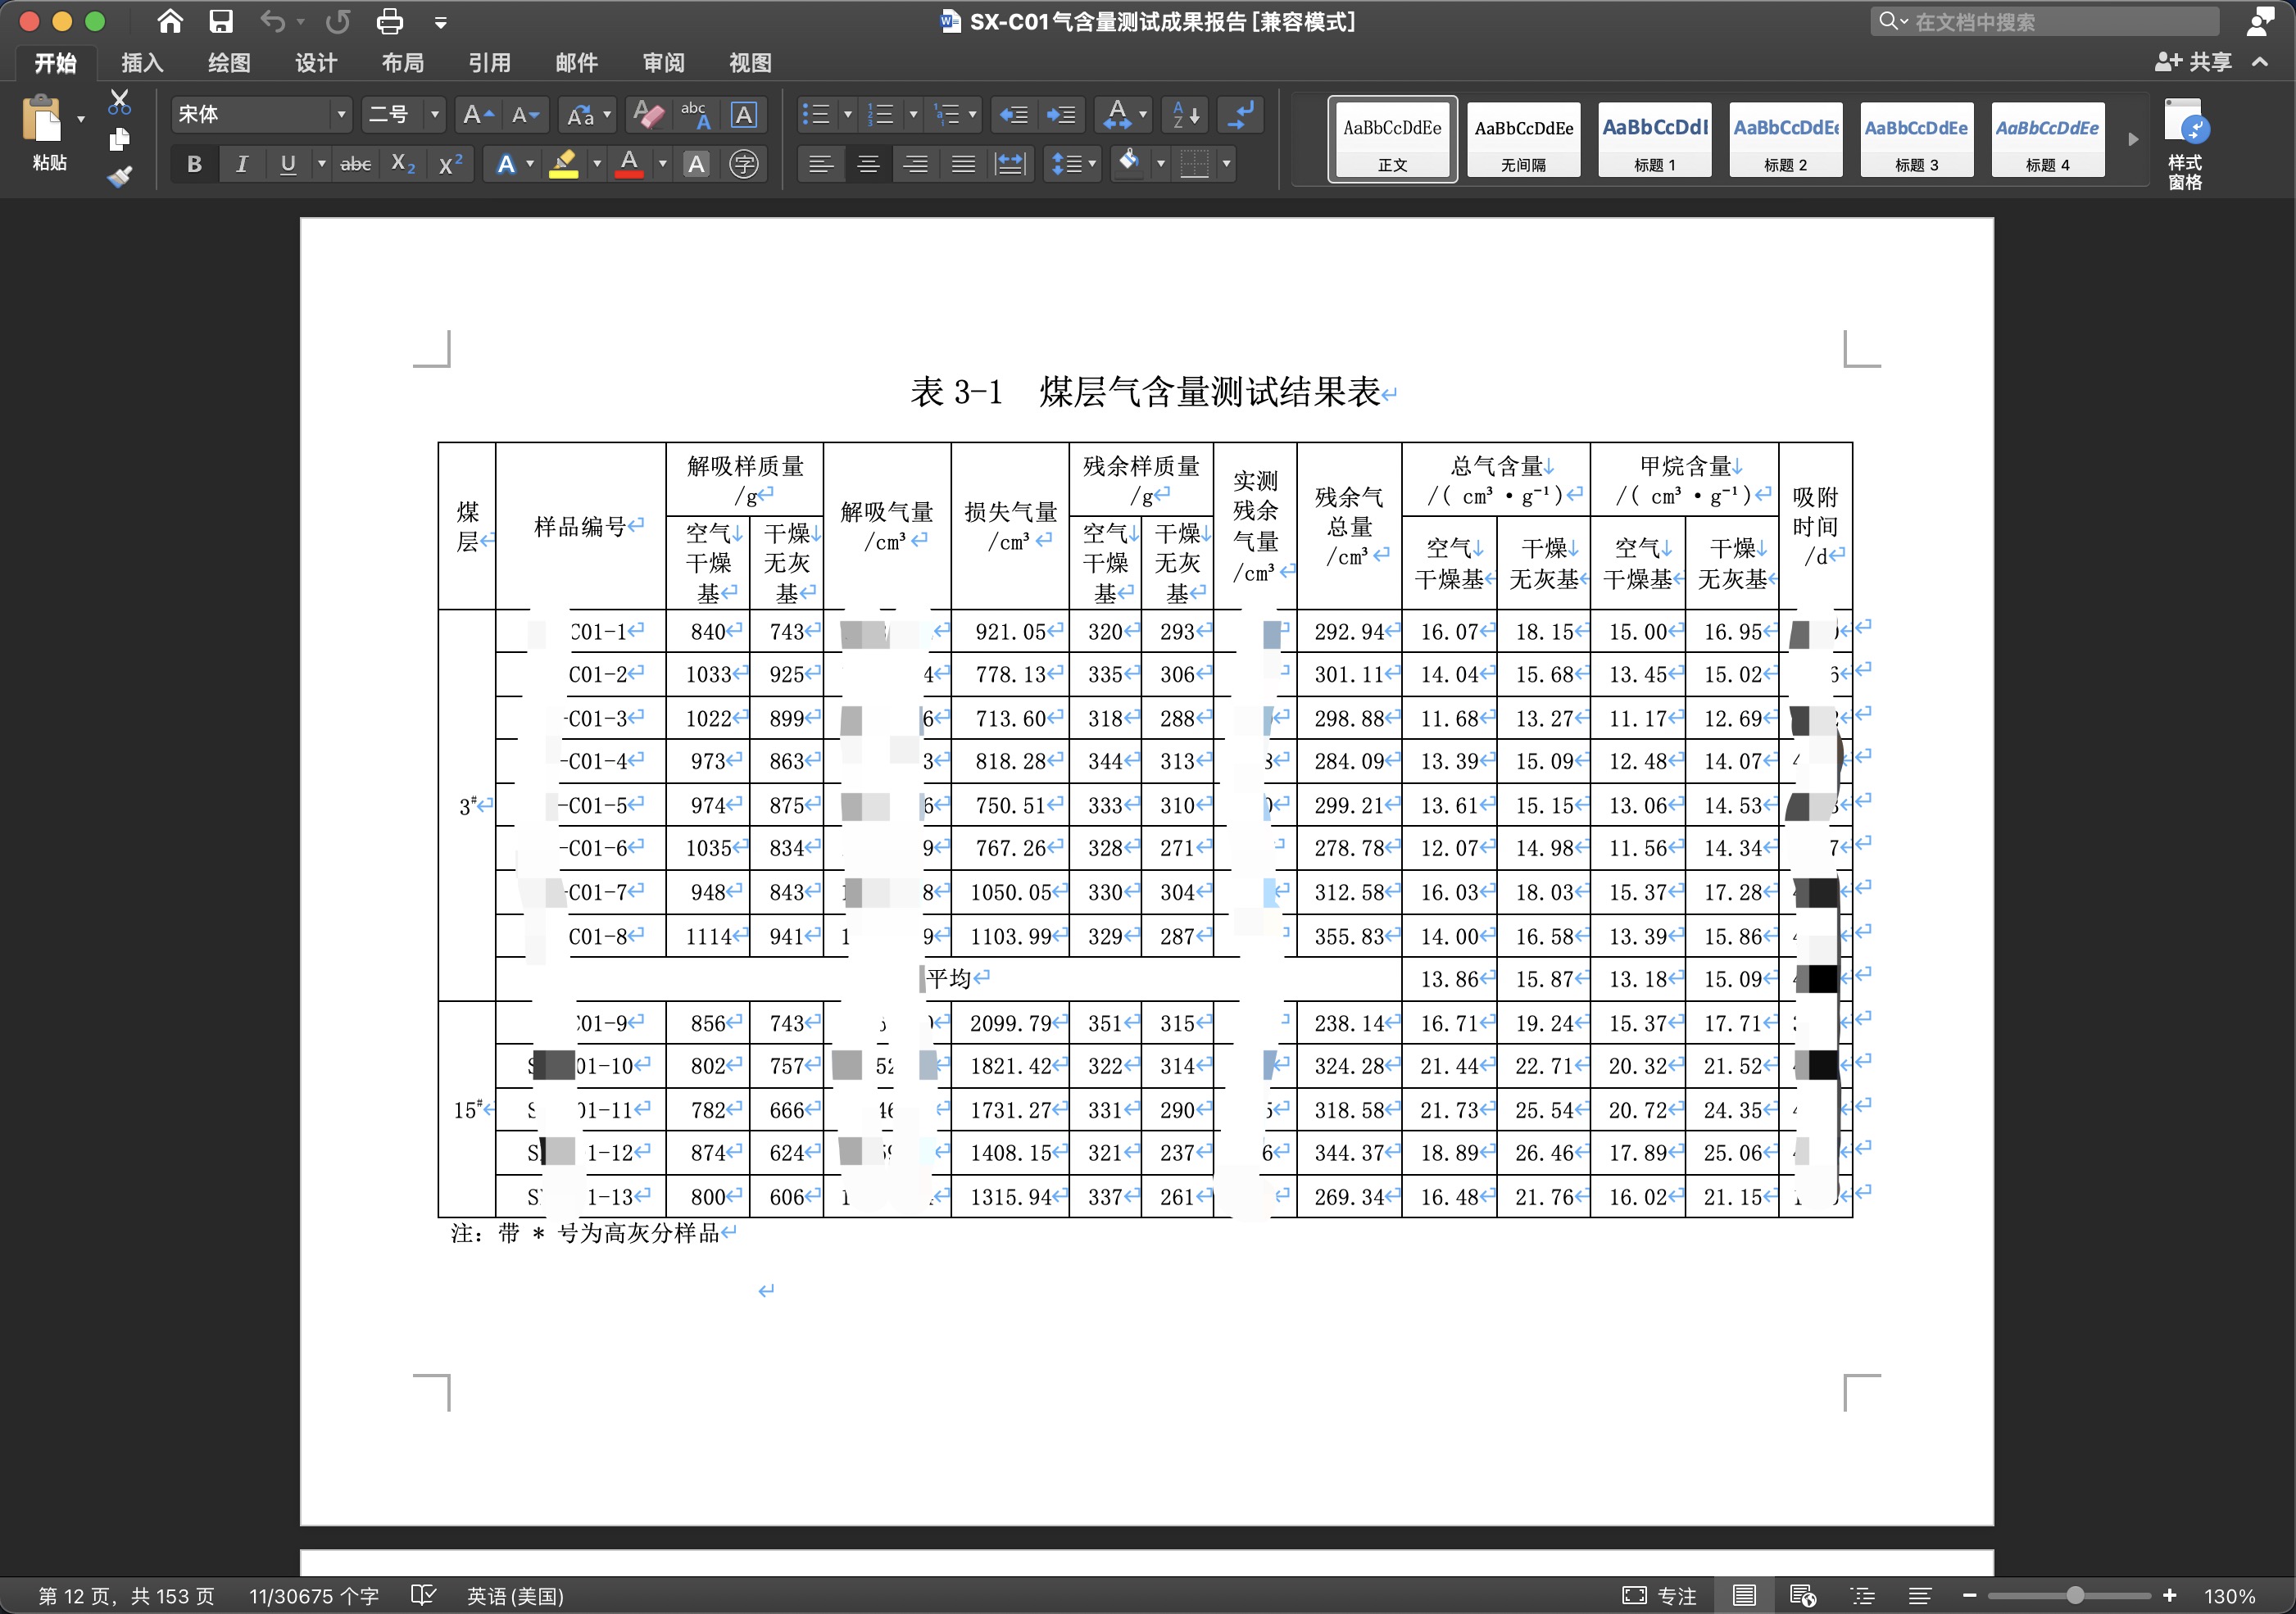Expand numbered list options dropdown
This screenshot has height=1614, width=2296.
tap(913, 115)
